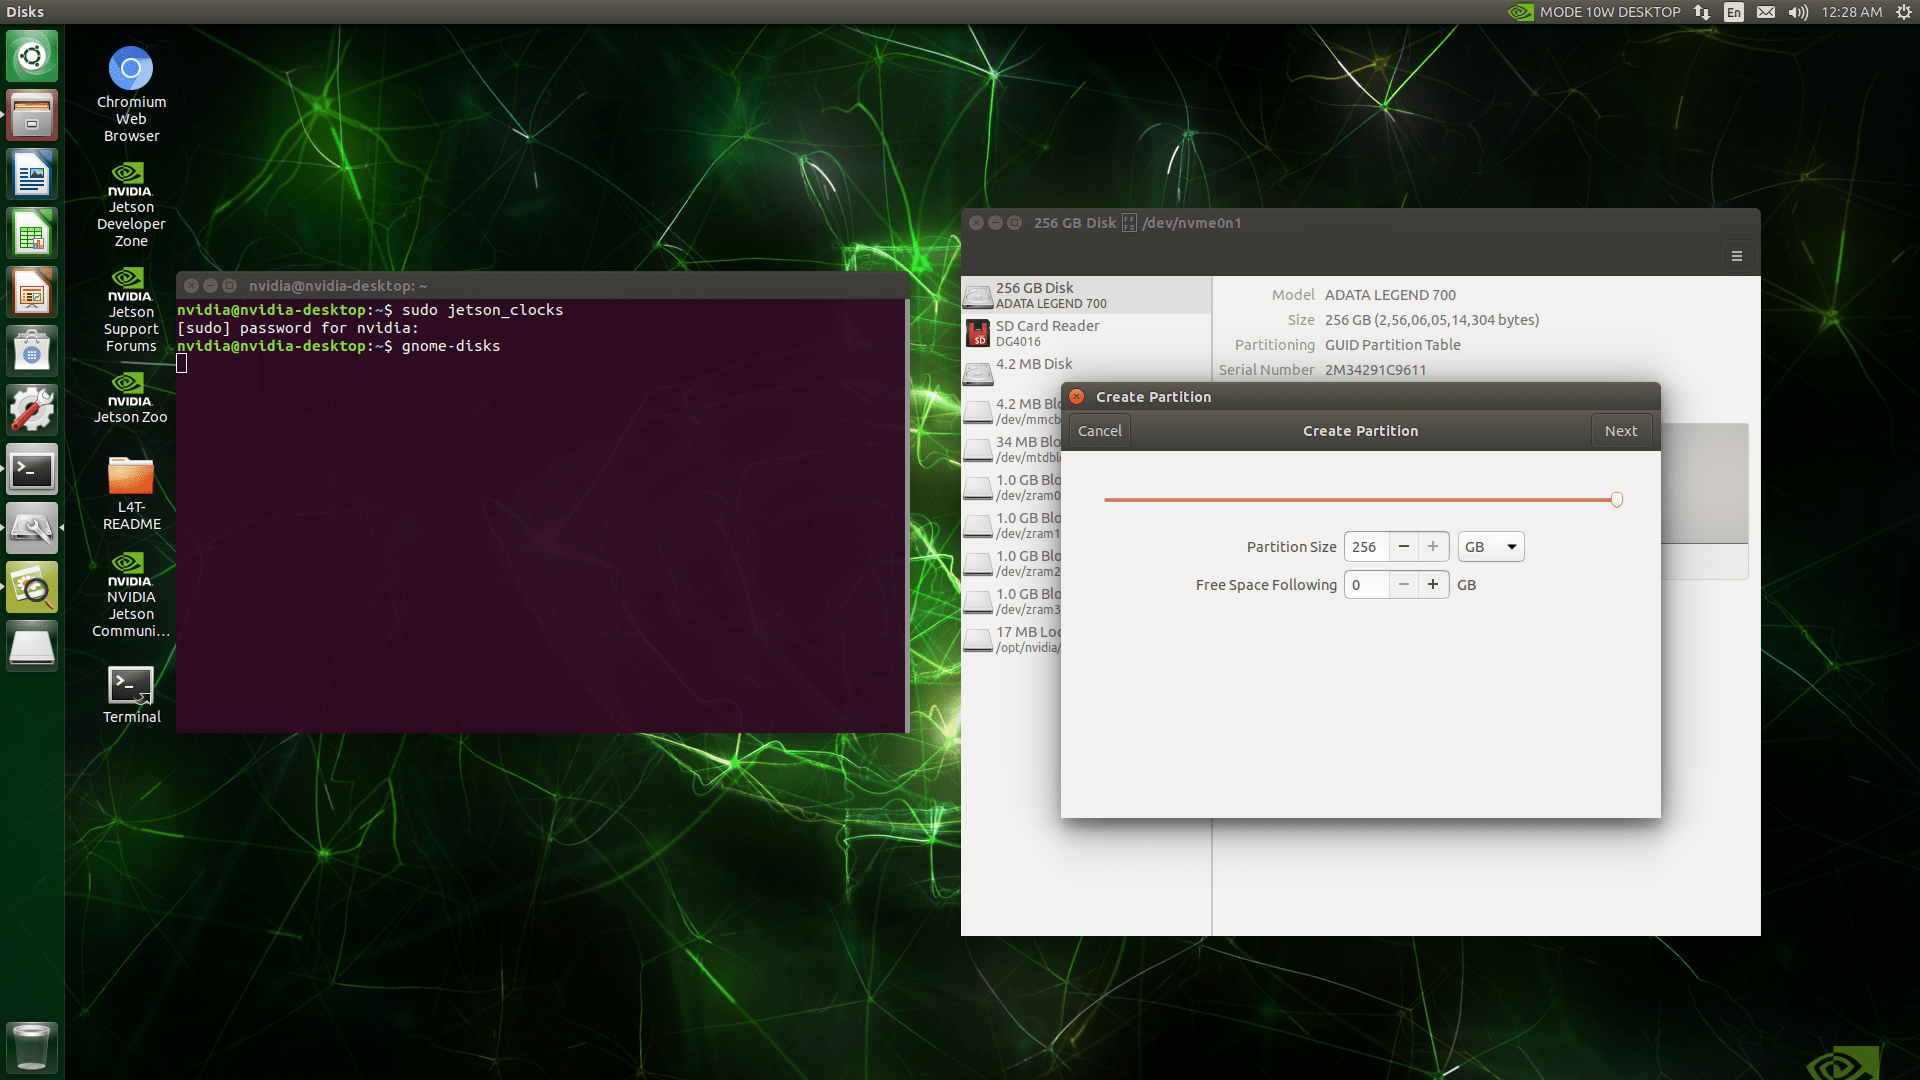Click the Terminal icon in launcher dock

[x=32, y=470]
